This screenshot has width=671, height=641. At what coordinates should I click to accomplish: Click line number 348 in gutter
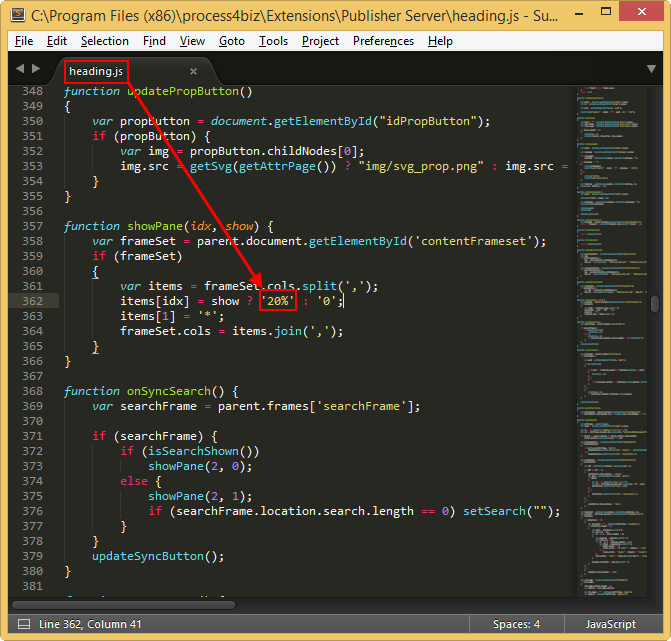click(33, 91)
